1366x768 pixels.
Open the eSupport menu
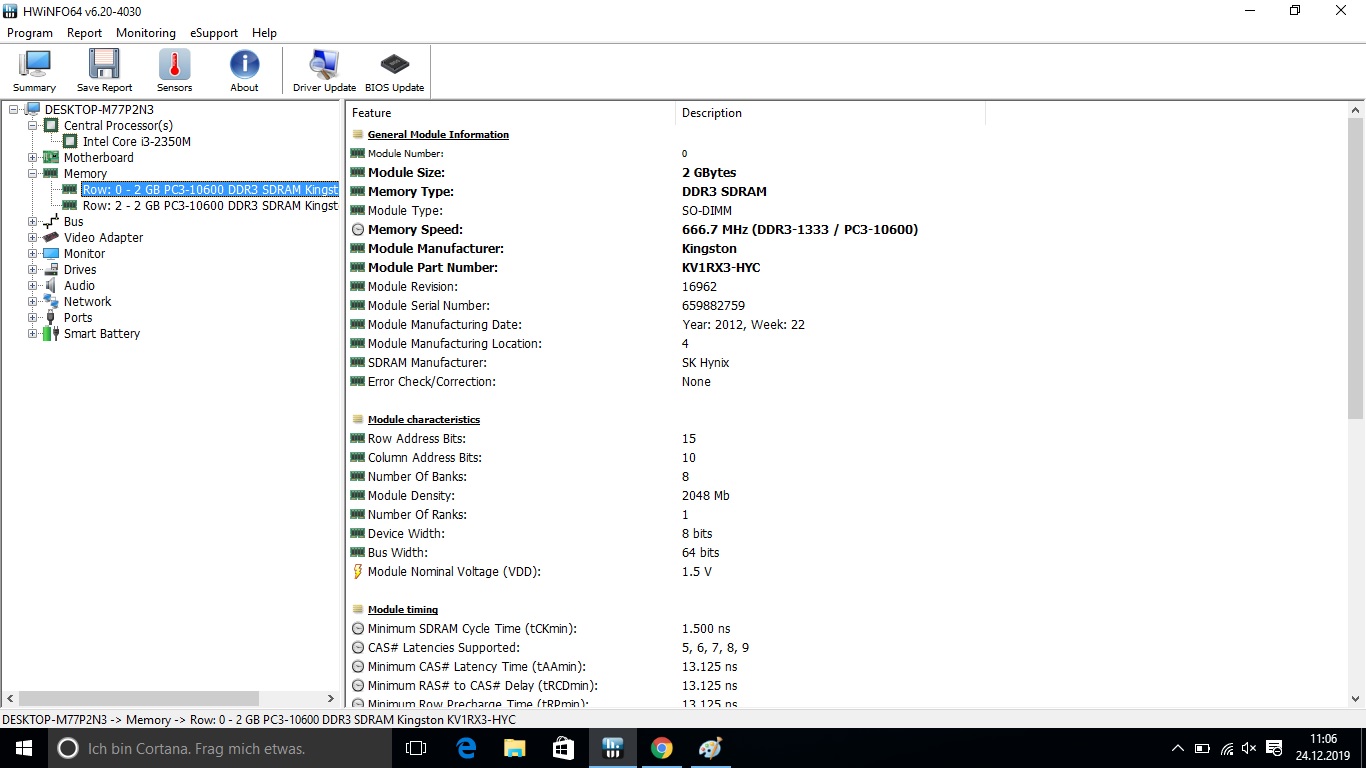pos(214,33)
